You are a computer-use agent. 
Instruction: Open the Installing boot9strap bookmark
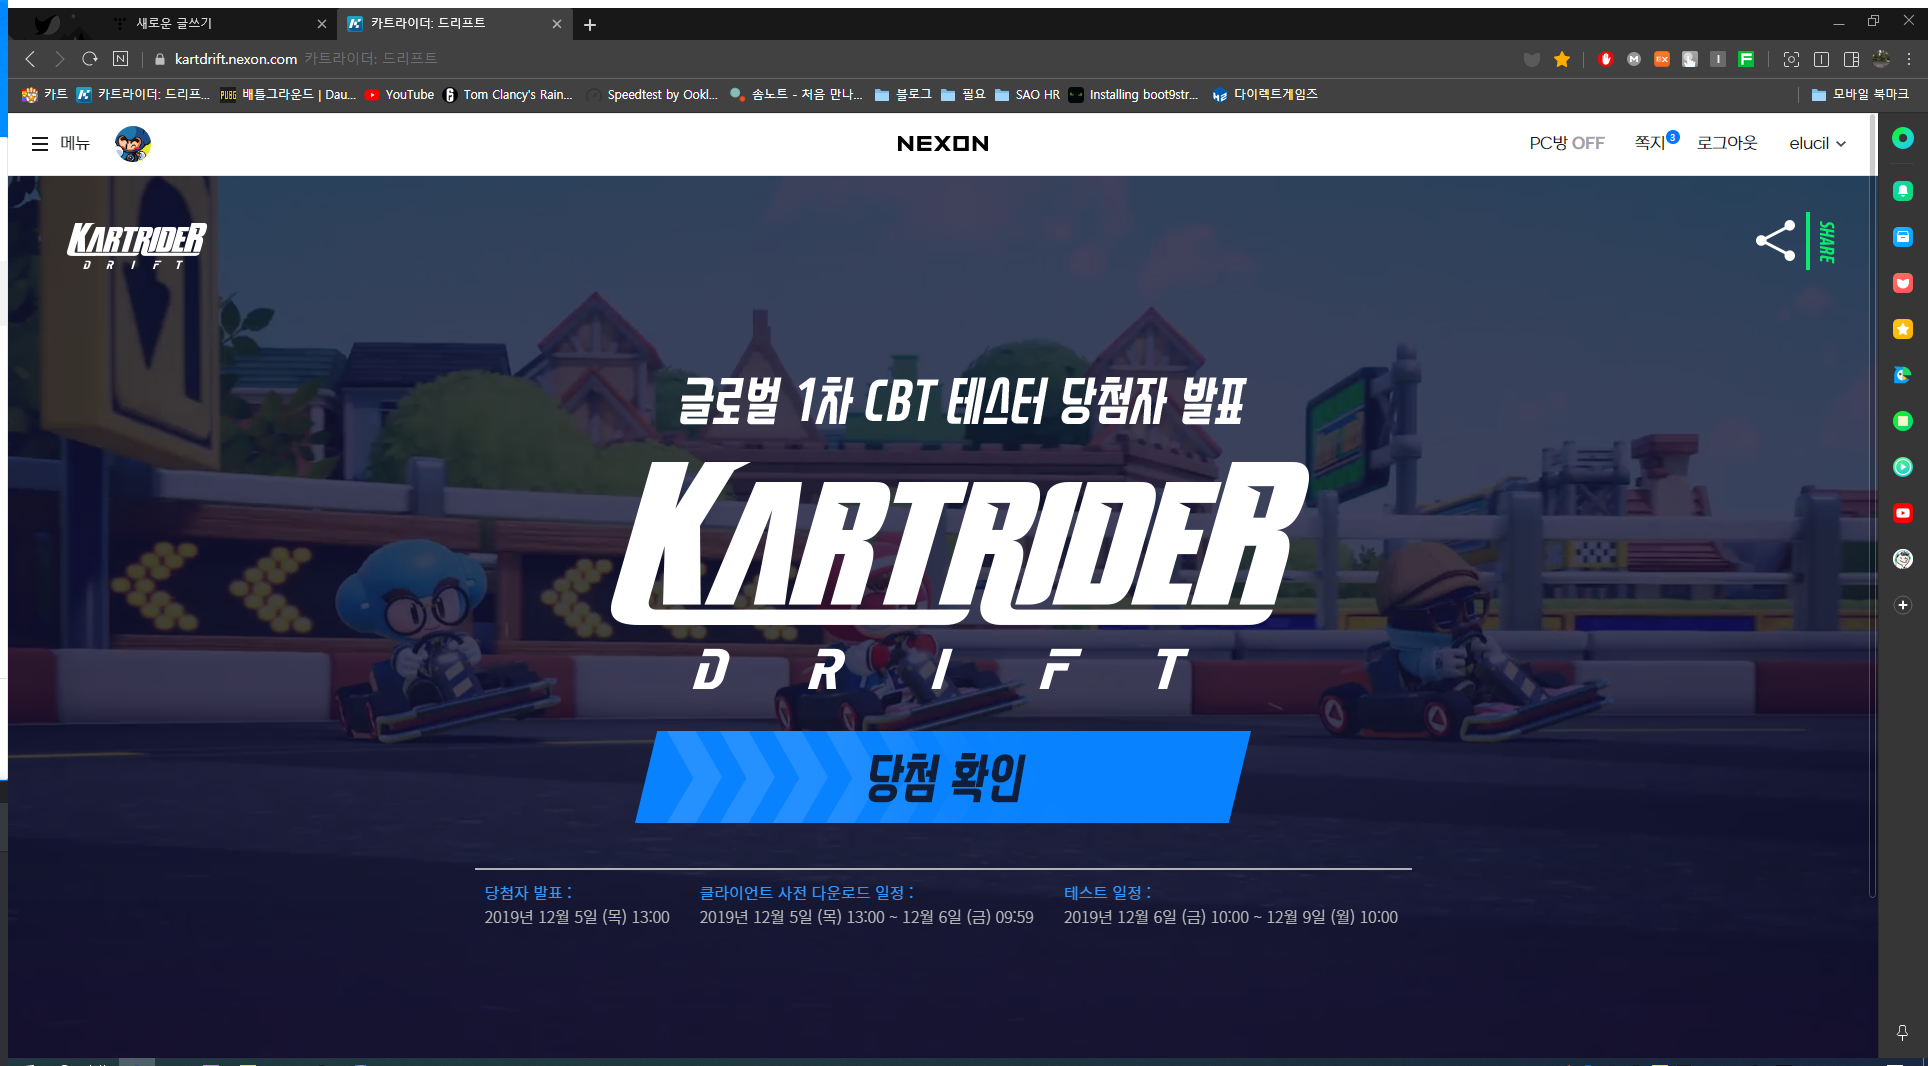(x=1133, y=94)
